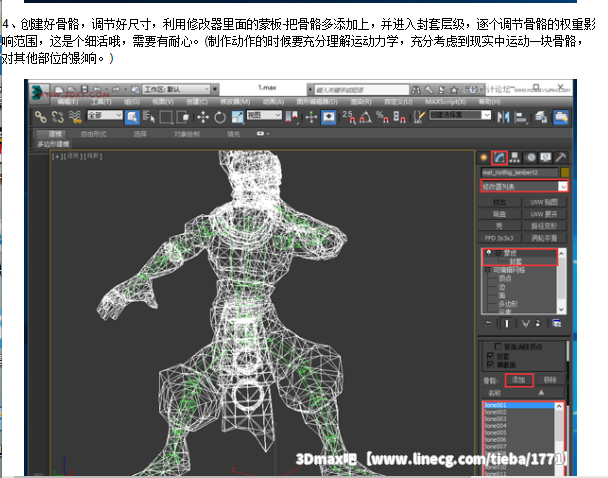Open the Display command panel tab
The height and width of the screenshot is (478, 608).
click(x=546, y=157)
